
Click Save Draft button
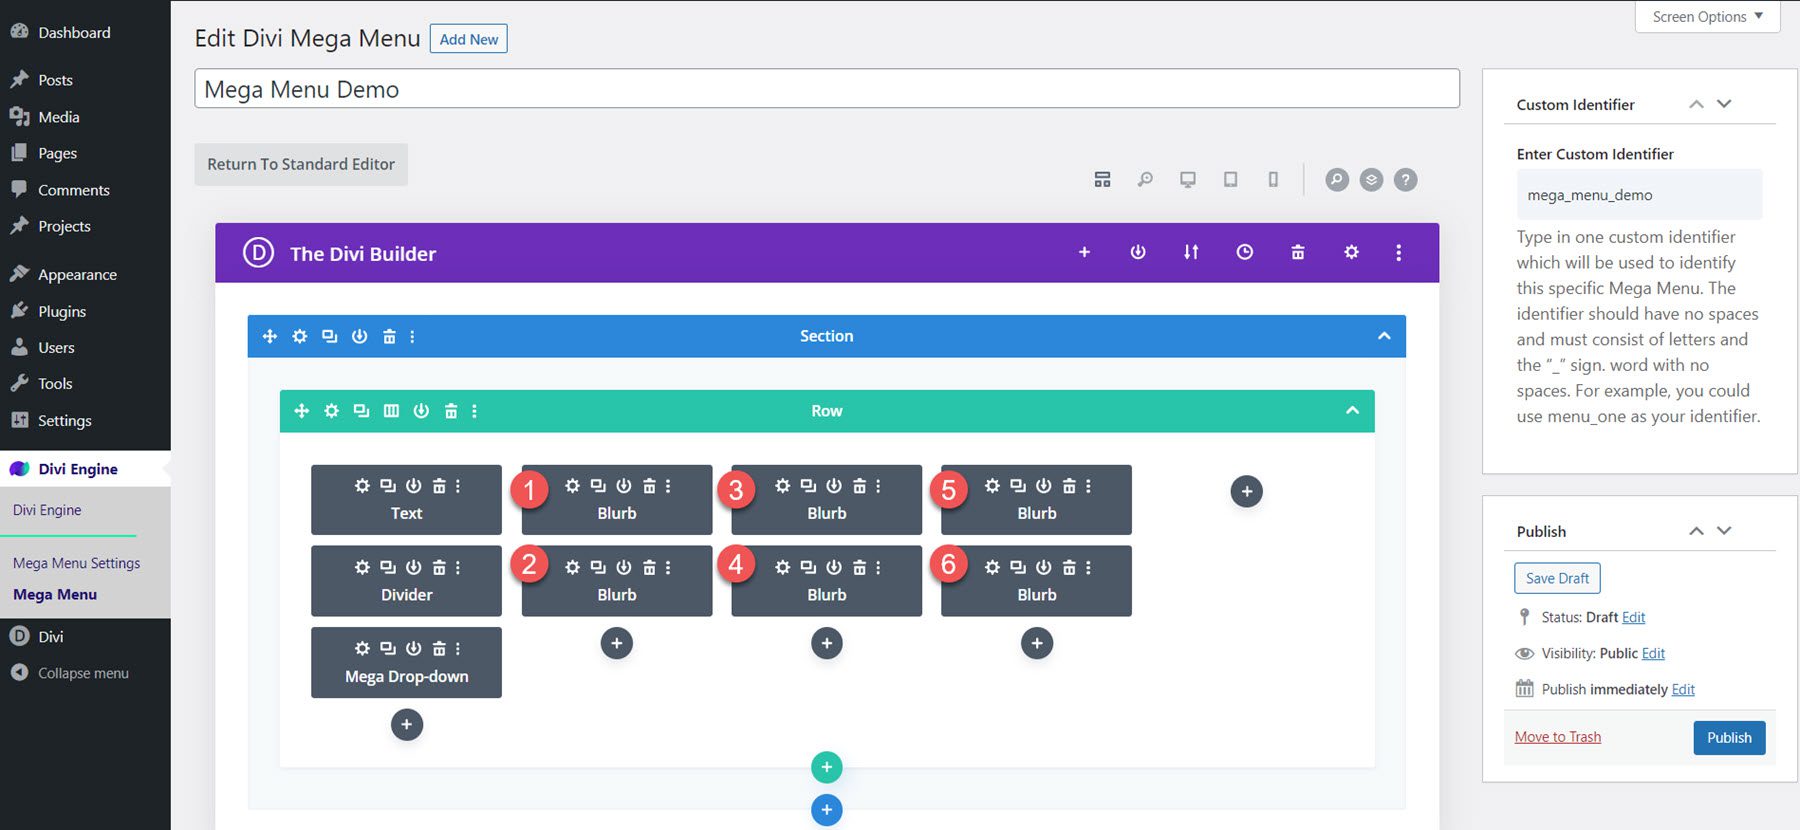click(x=1557, y=578)
